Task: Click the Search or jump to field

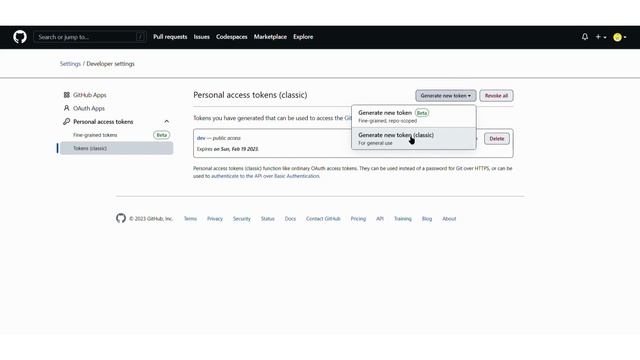Action: click(x=90, y=37)
